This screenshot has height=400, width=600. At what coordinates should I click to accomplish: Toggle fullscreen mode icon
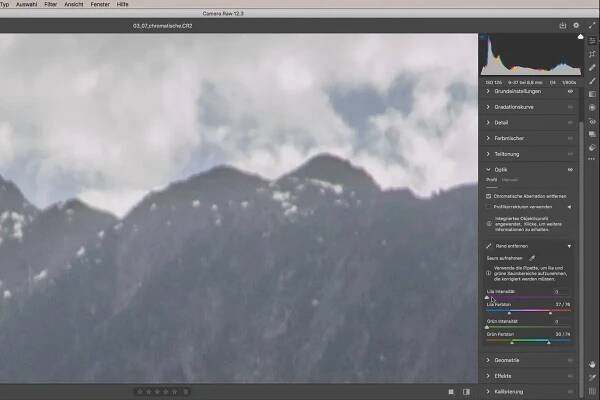[x=590, y=26]
